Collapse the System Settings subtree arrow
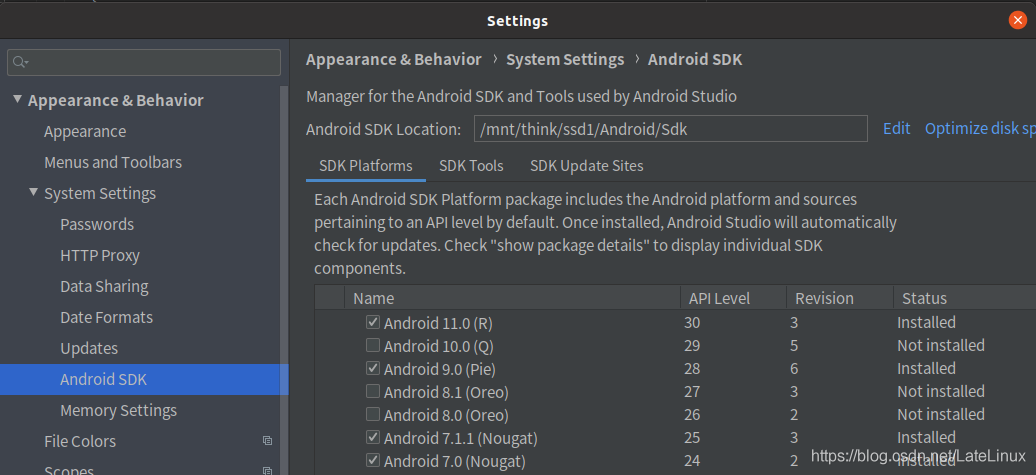This screenshot has width=1036, height=475. pyautogui.click(x=33, y=193)
